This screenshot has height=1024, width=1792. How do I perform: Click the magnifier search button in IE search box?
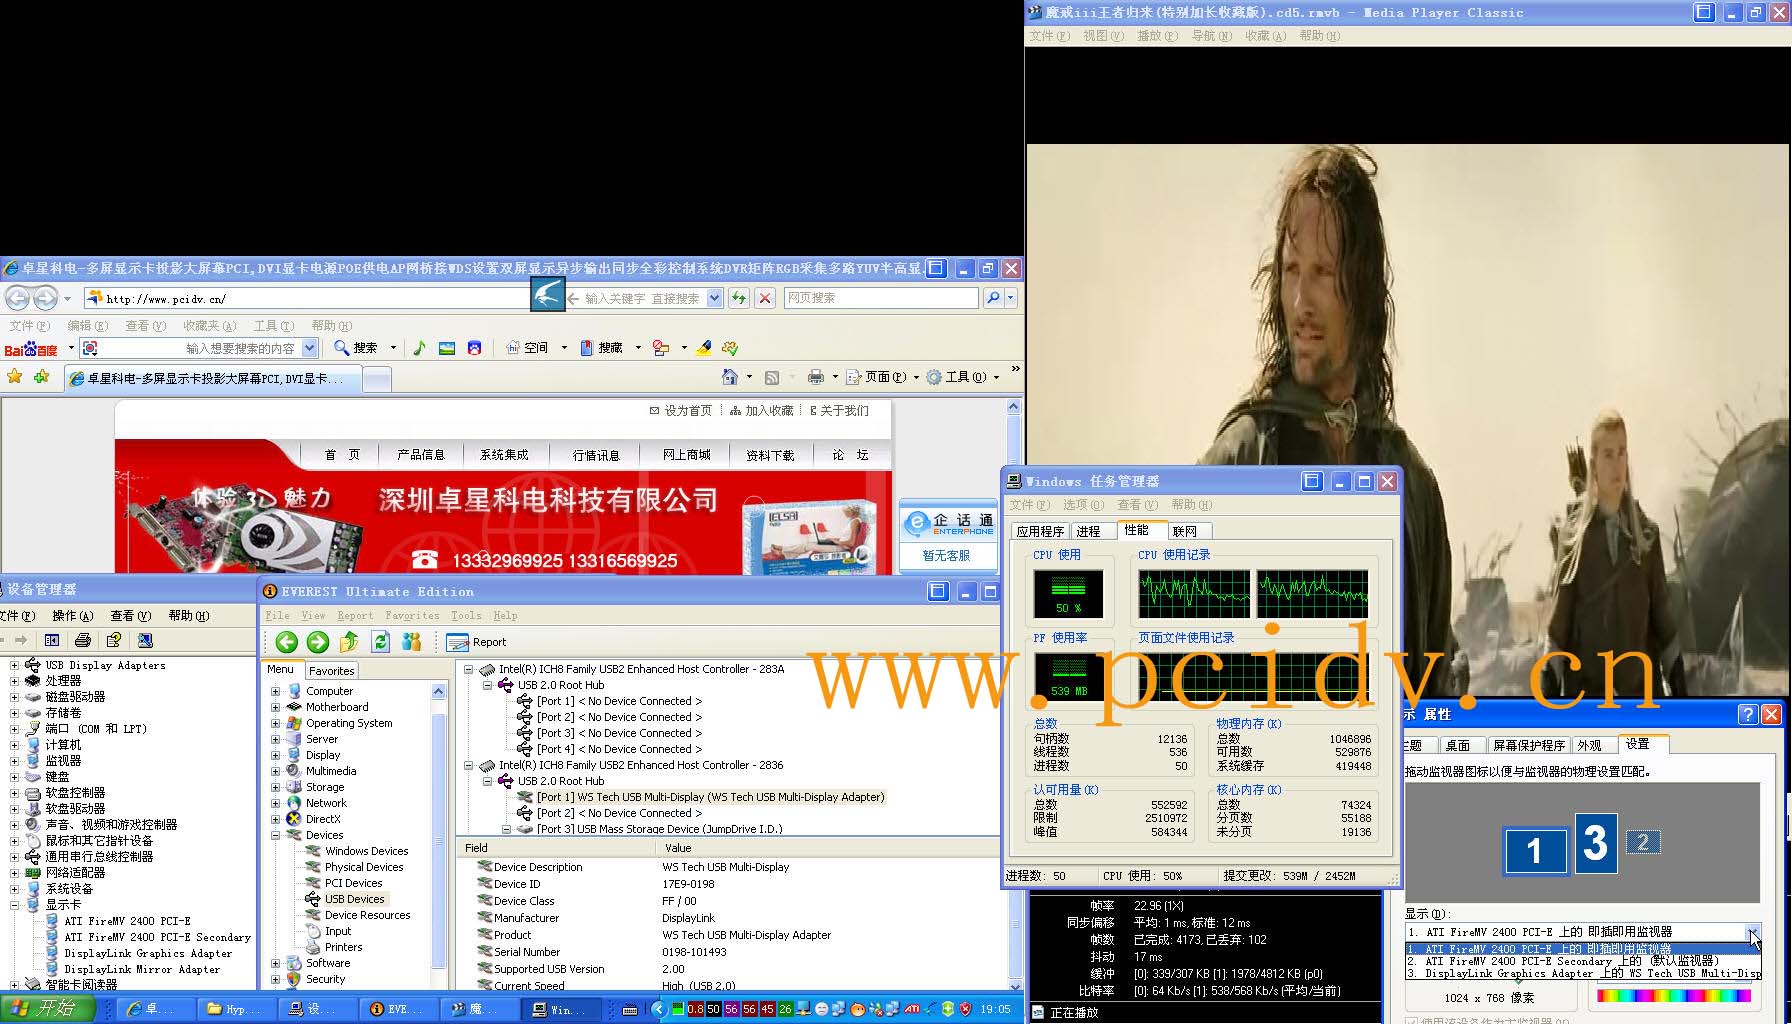993,298
